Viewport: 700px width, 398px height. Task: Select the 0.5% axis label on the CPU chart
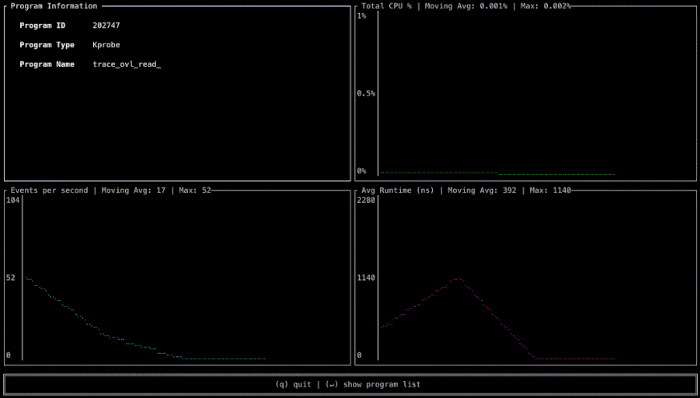pos(366,93)
